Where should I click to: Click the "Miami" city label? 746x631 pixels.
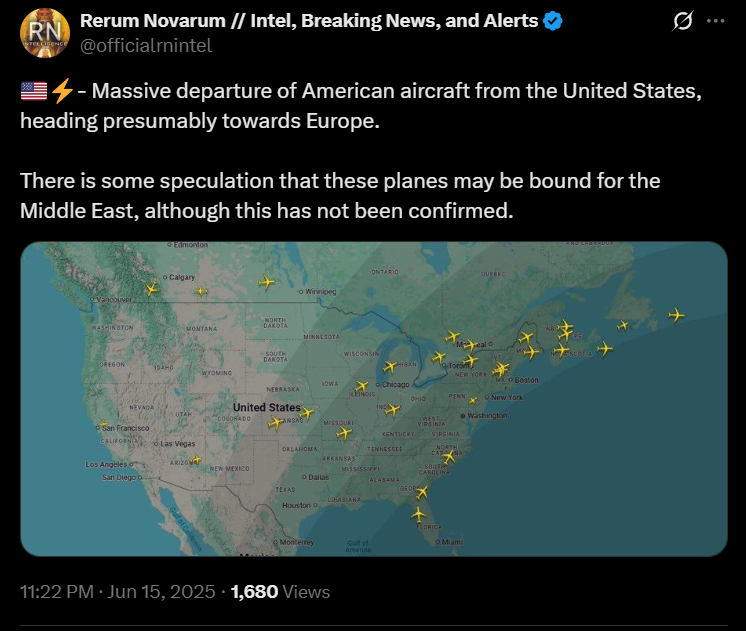(x=452, y=542)
